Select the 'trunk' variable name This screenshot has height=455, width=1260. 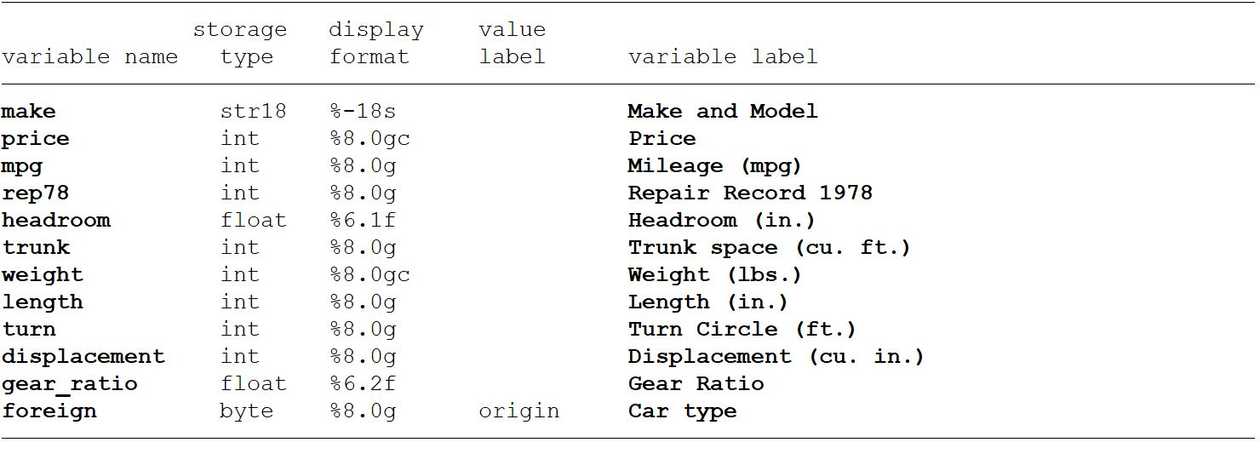tap(35, 248)
